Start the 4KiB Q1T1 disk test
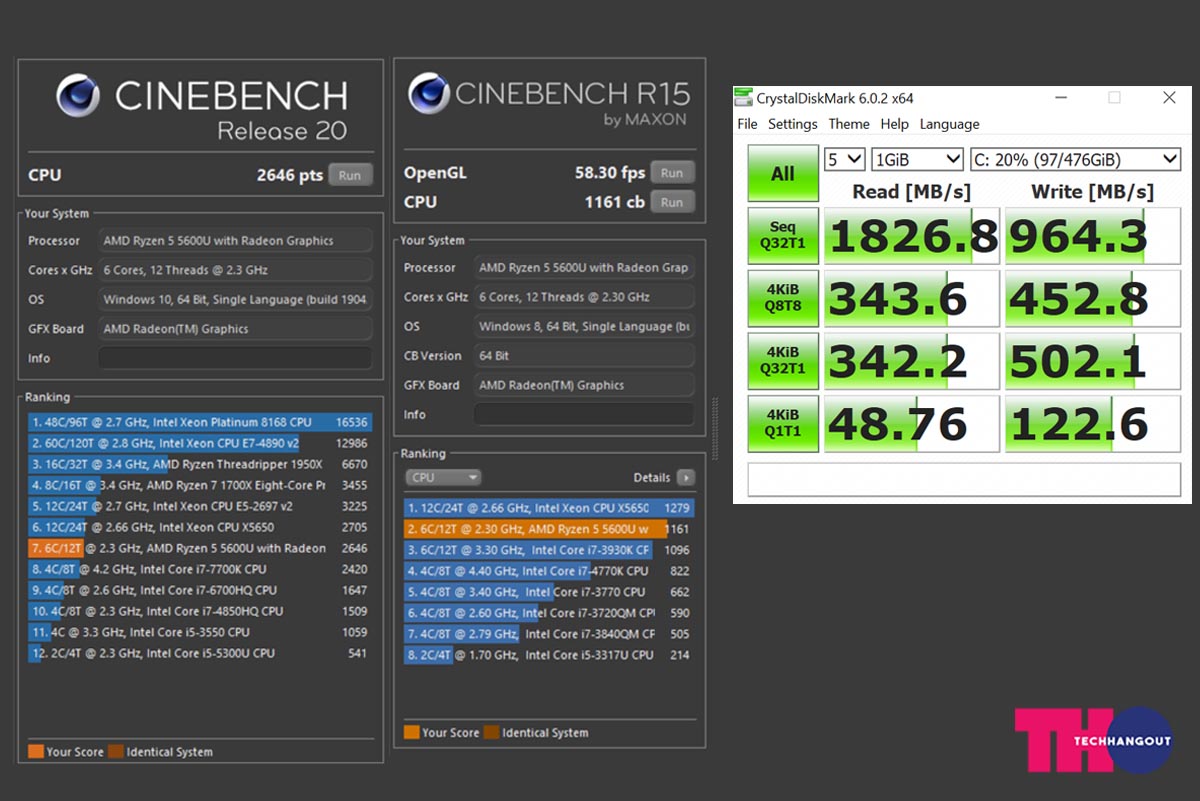This screenshot has height=801, width=1200. click(x=783, y=424)
